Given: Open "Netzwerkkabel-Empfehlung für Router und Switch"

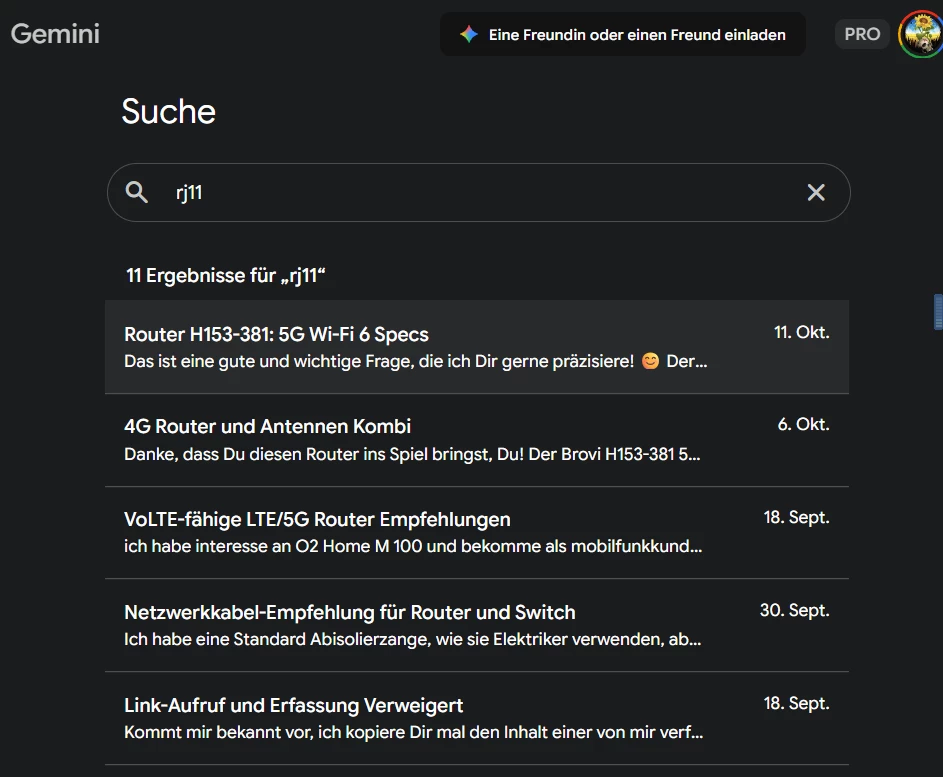Looking at the screenshot, I should tap(349, 612).
